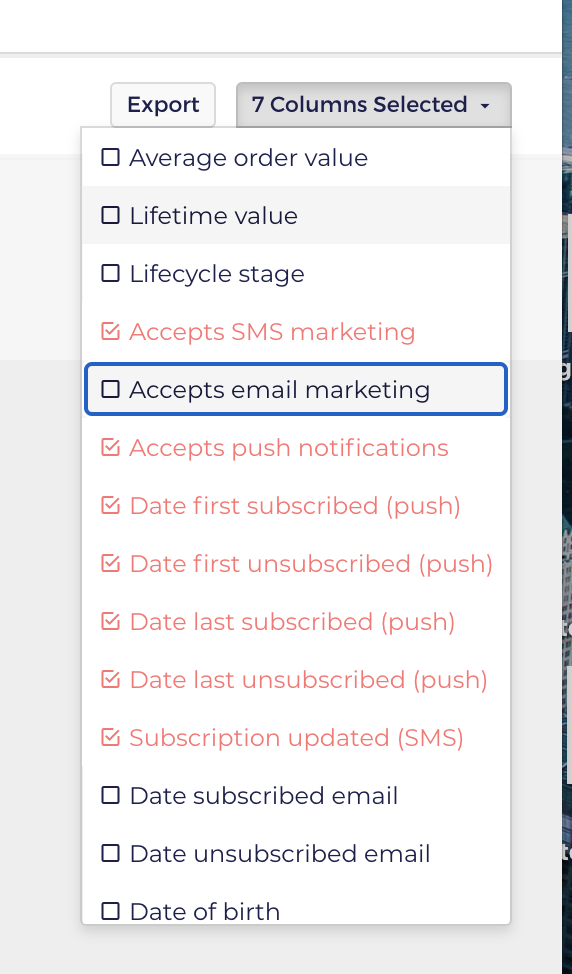
Task: Open the 7 Columns Selected dropdown
Action: pos(373,104)
